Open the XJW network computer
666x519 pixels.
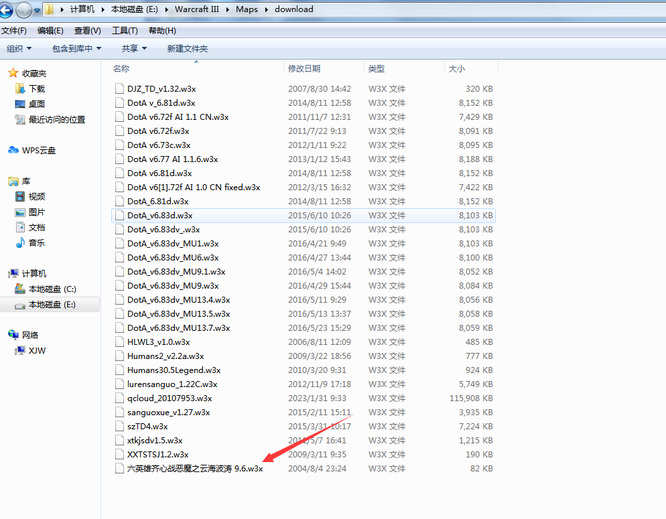click(36, 350)
